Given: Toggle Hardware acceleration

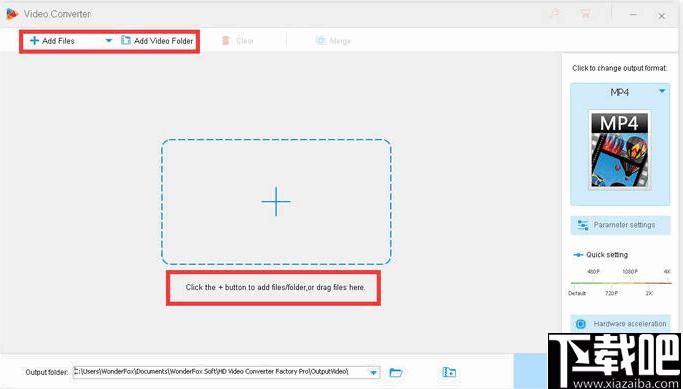Looking at the screenshot, I should [x=620, y=324].
